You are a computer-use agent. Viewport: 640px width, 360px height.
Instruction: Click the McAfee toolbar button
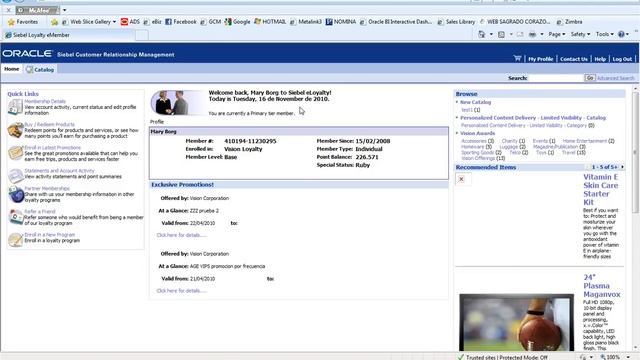[x=38, y=10]
